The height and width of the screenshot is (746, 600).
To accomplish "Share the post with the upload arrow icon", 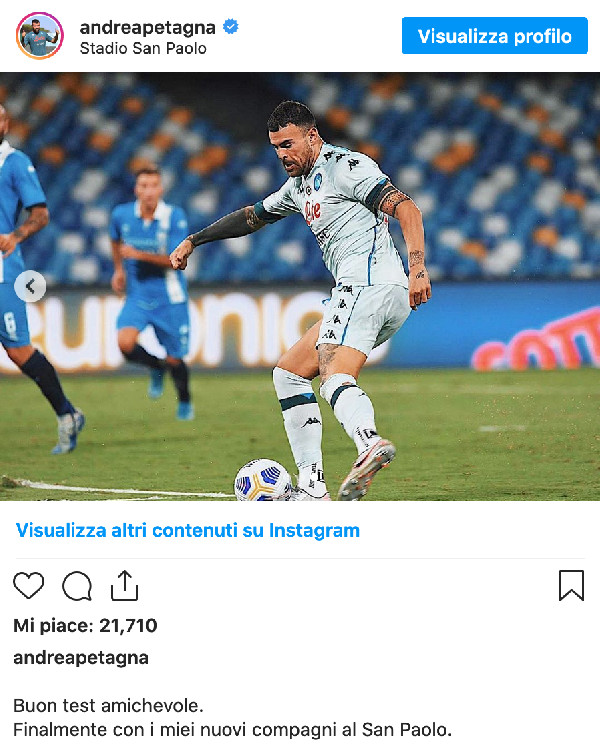I will pos(124,585).
